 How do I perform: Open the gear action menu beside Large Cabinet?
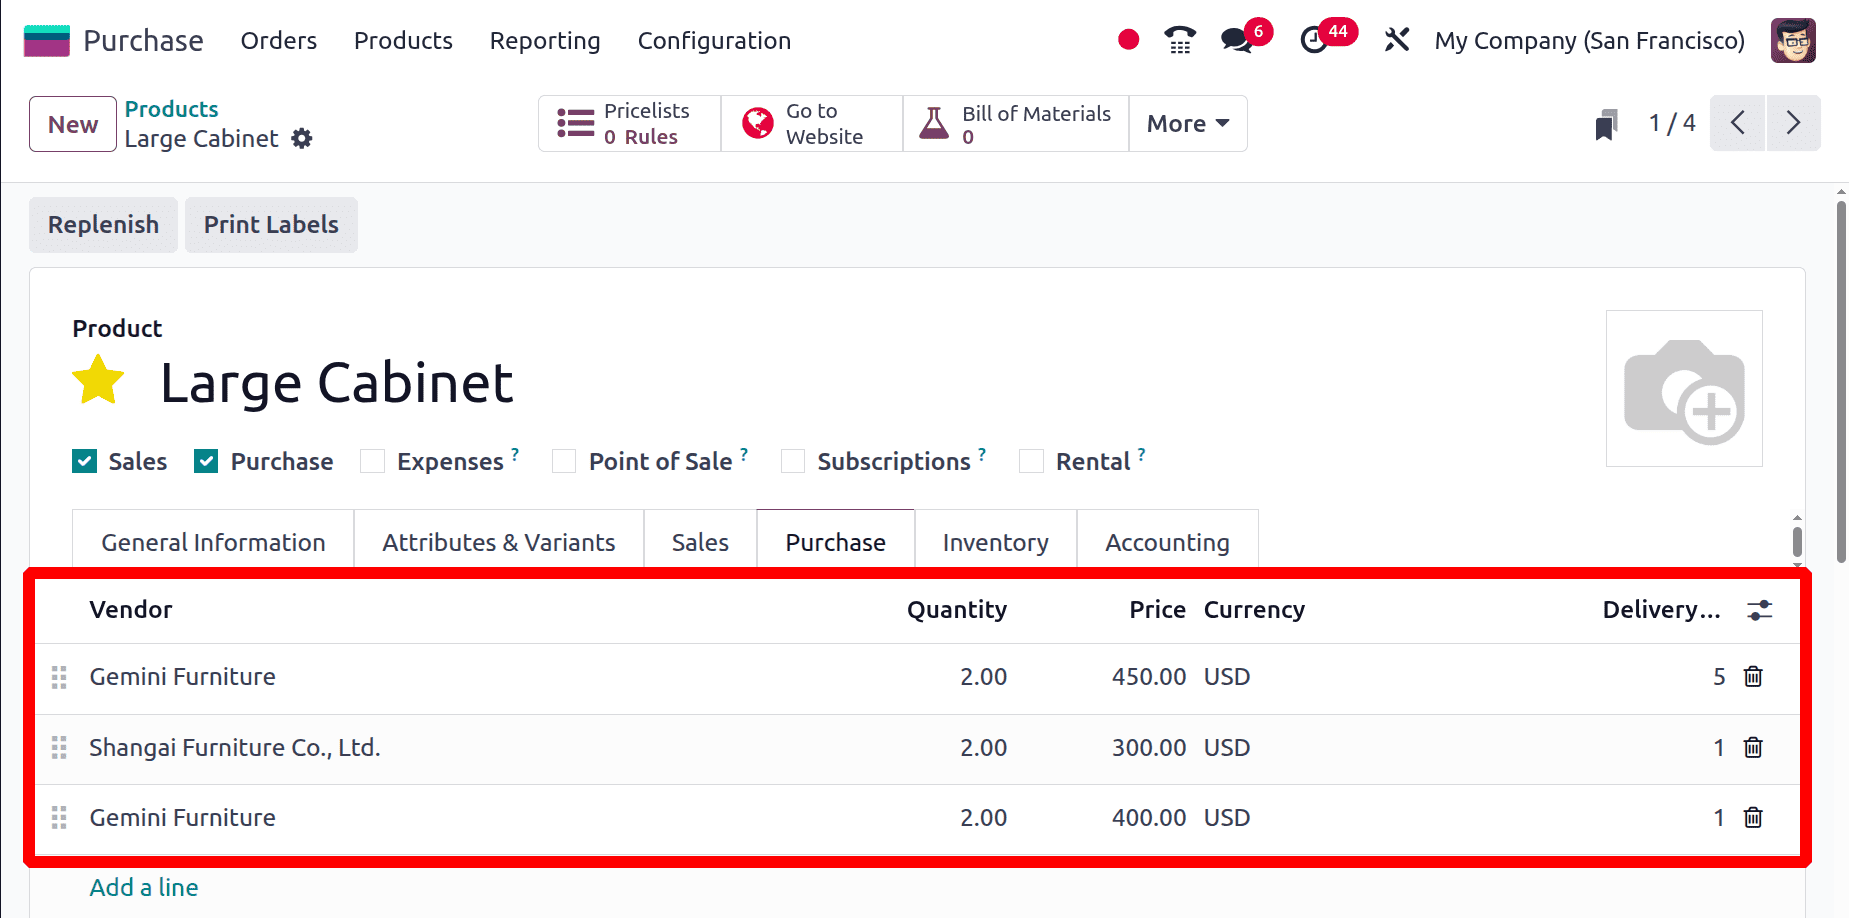click(302, 139)
